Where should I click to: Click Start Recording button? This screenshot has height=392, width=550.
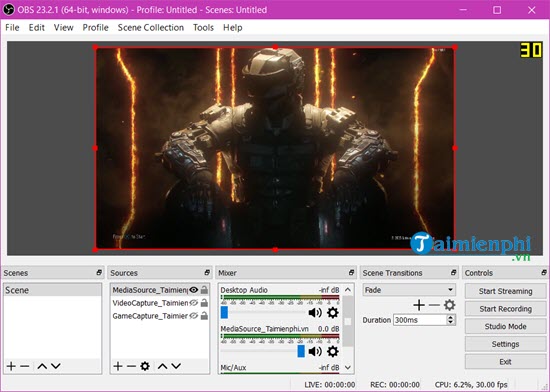point(505,309)
